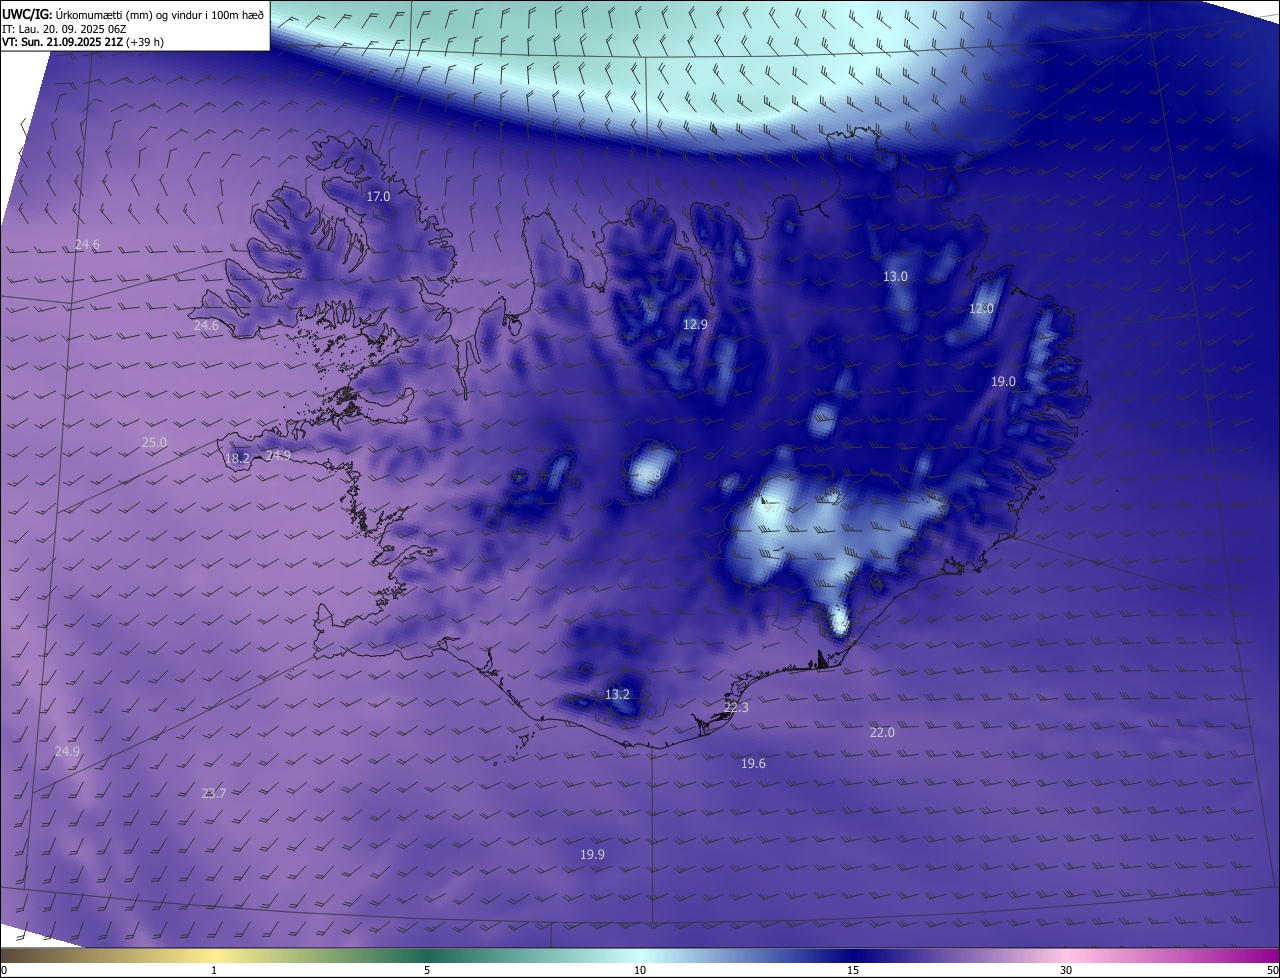Select the 30 tick label on the colorbar
This screenshot has height=978, width=1280.
(x=1066, y=970)
